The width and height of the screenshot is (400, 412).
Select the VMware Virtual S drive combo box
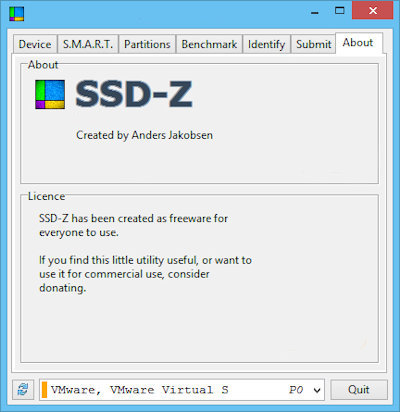point(182,389)
